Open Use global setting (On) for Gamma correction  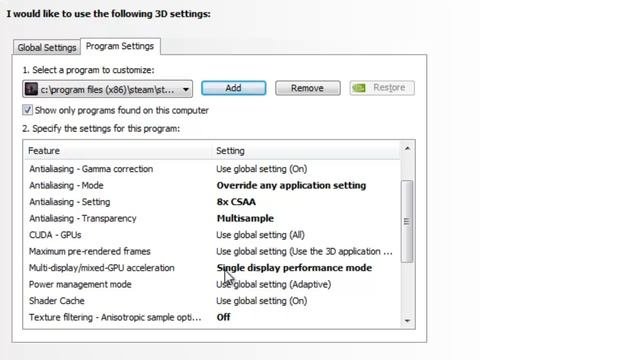[262, 169]
